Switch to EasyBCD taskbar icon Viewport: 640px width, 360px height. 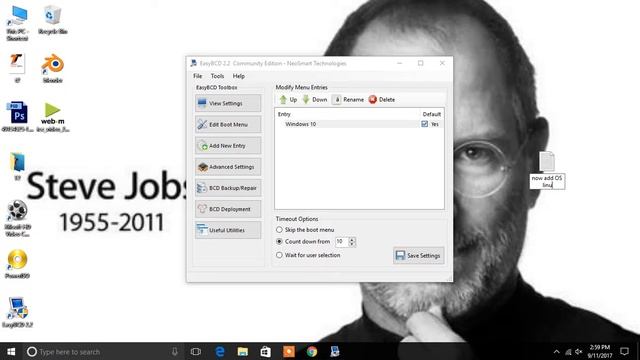click(335, 351)
